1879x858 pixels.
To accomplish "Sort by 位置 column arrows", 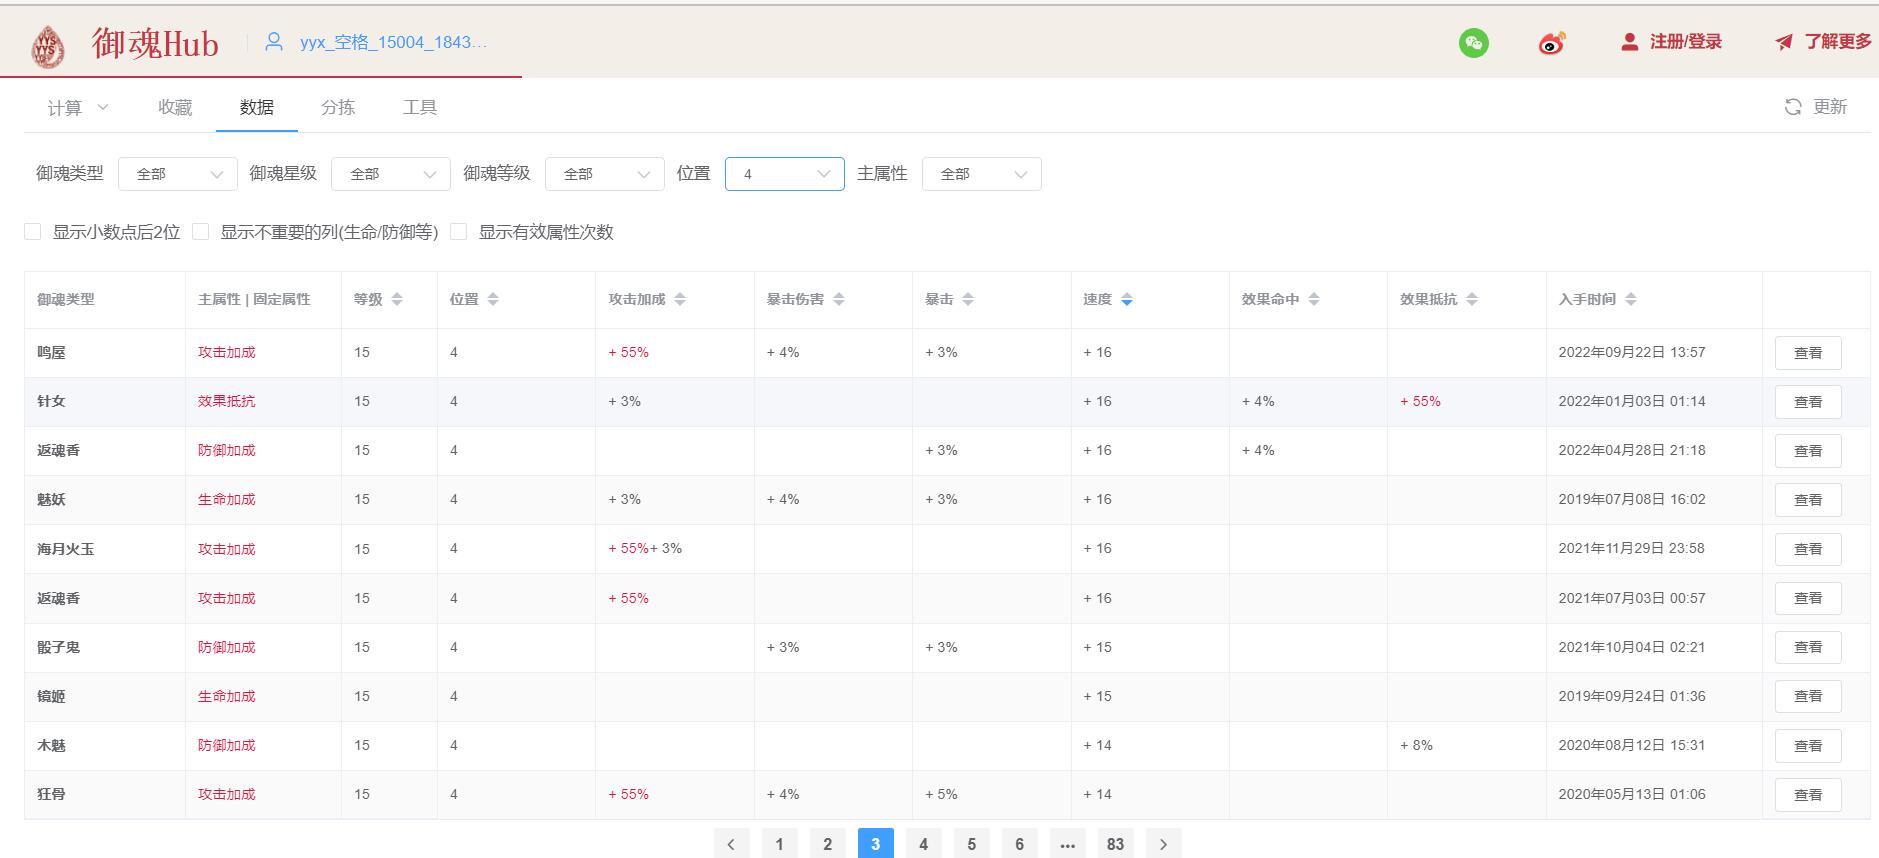I will (x=493, y=299).
